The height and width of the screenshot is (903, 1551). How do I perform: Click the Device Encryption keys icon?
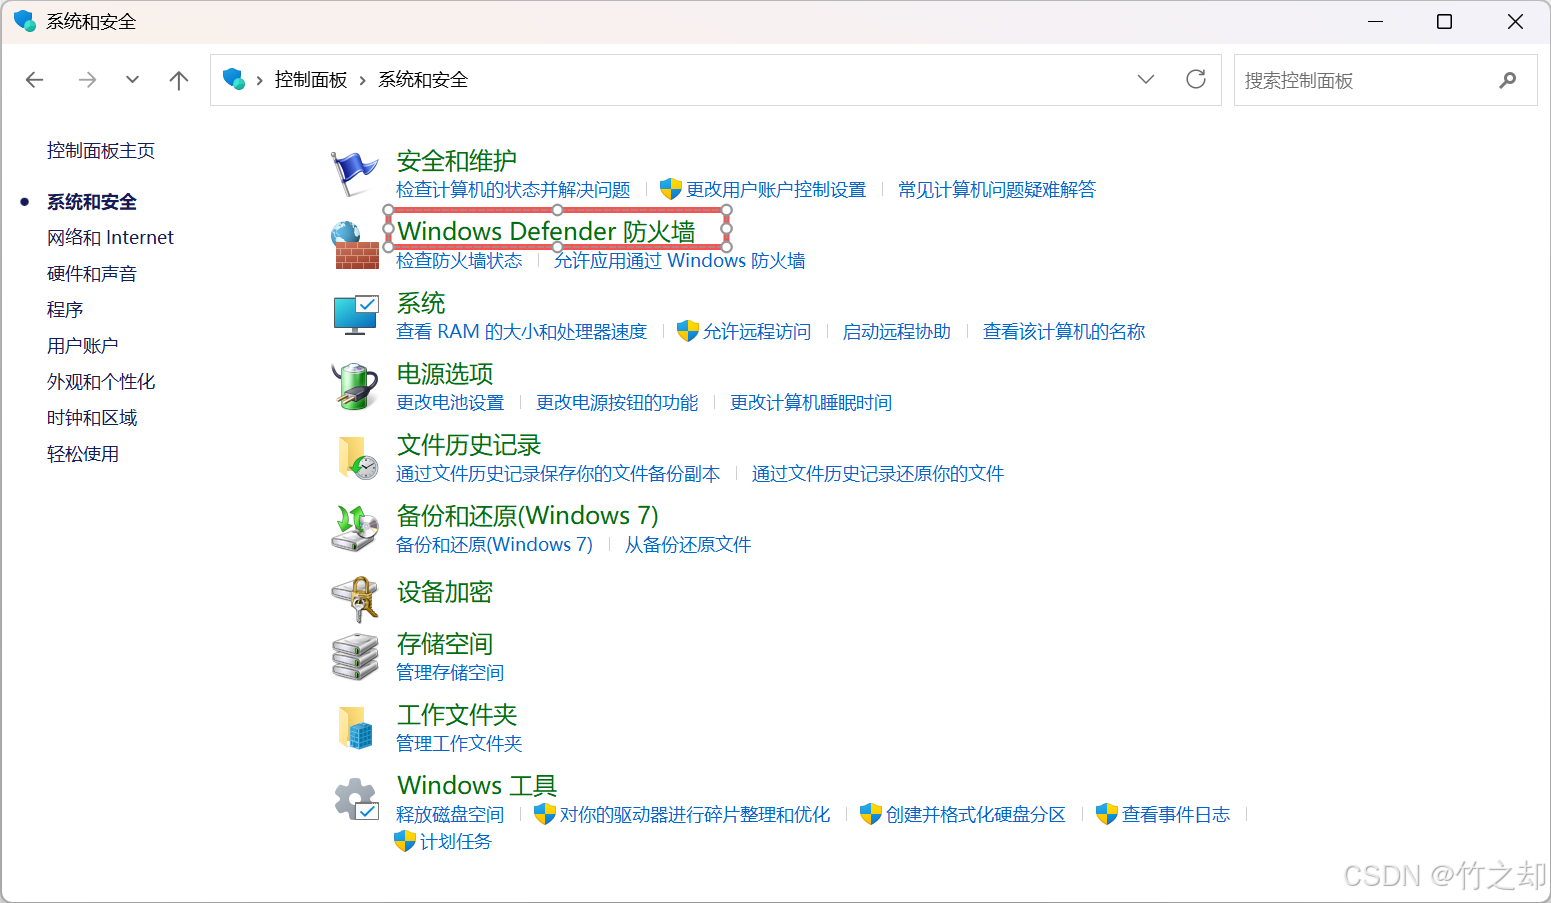click(355, 599)
